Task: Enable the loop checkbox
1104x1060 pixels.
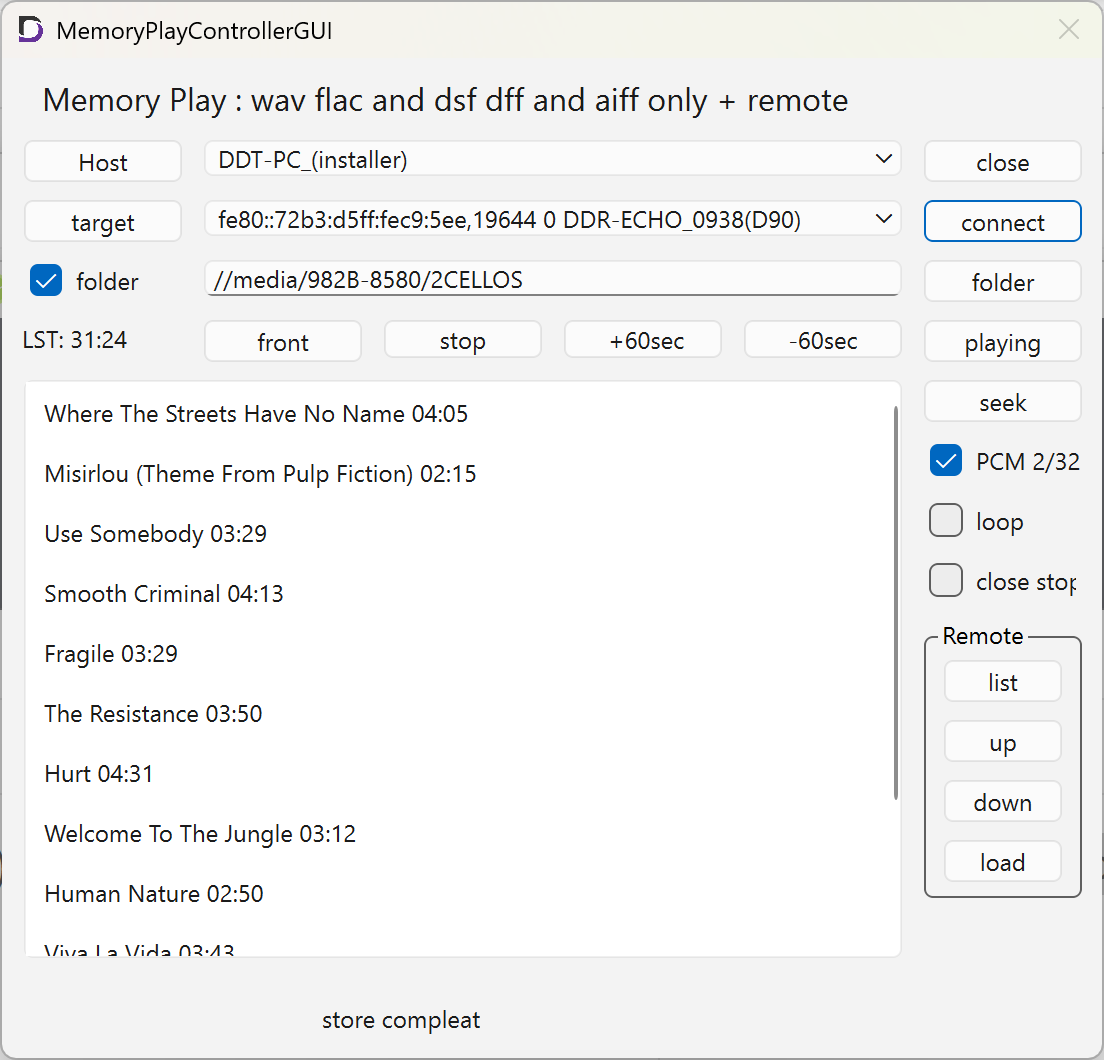Action: coord(946,521)
